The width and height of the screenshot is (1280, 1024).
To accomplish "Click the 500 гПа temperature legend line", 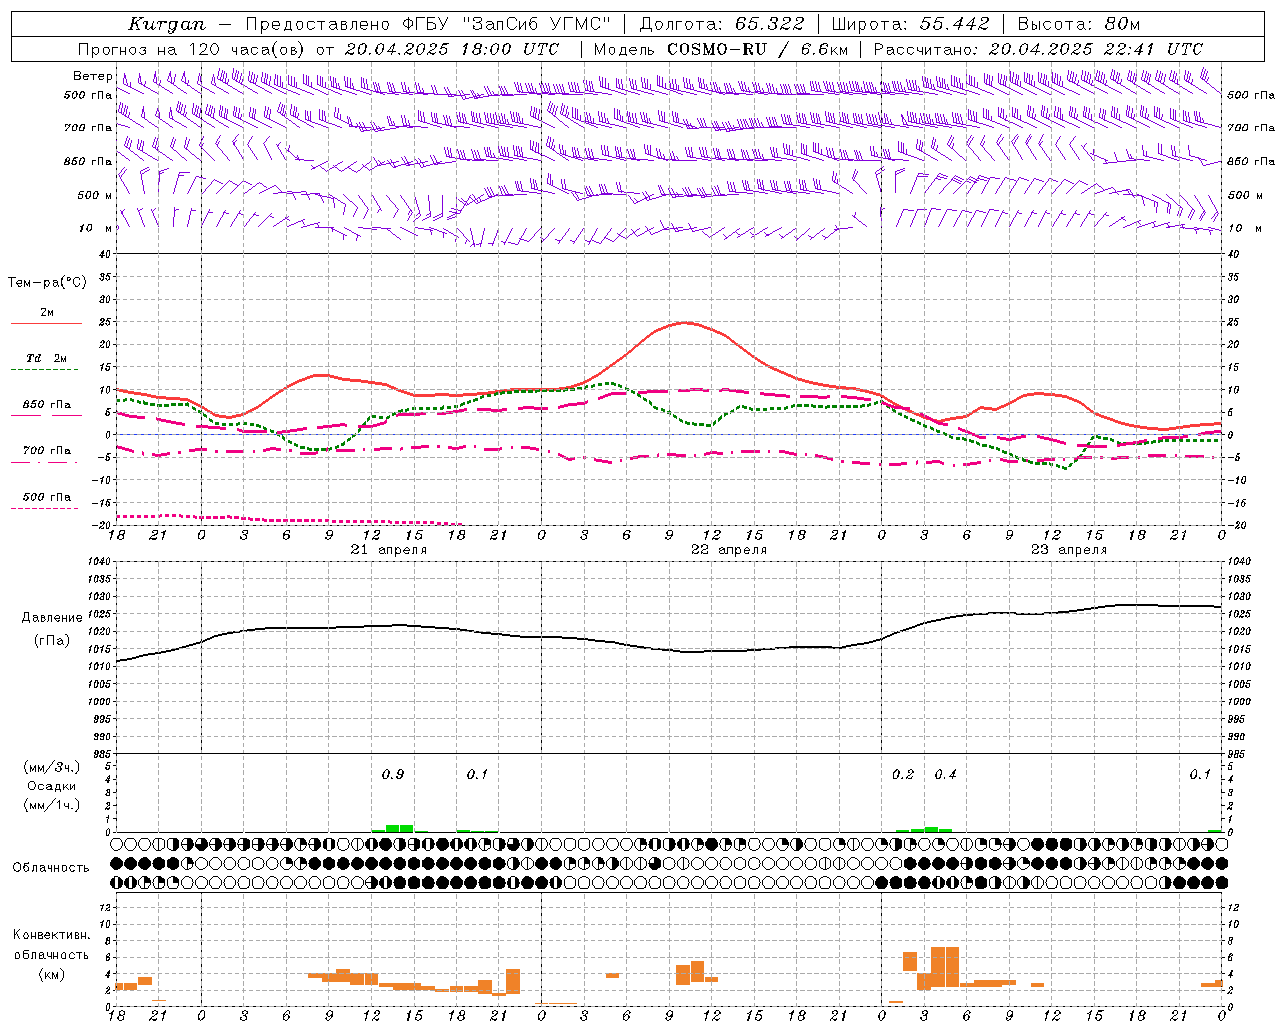I will click(45, 508).
